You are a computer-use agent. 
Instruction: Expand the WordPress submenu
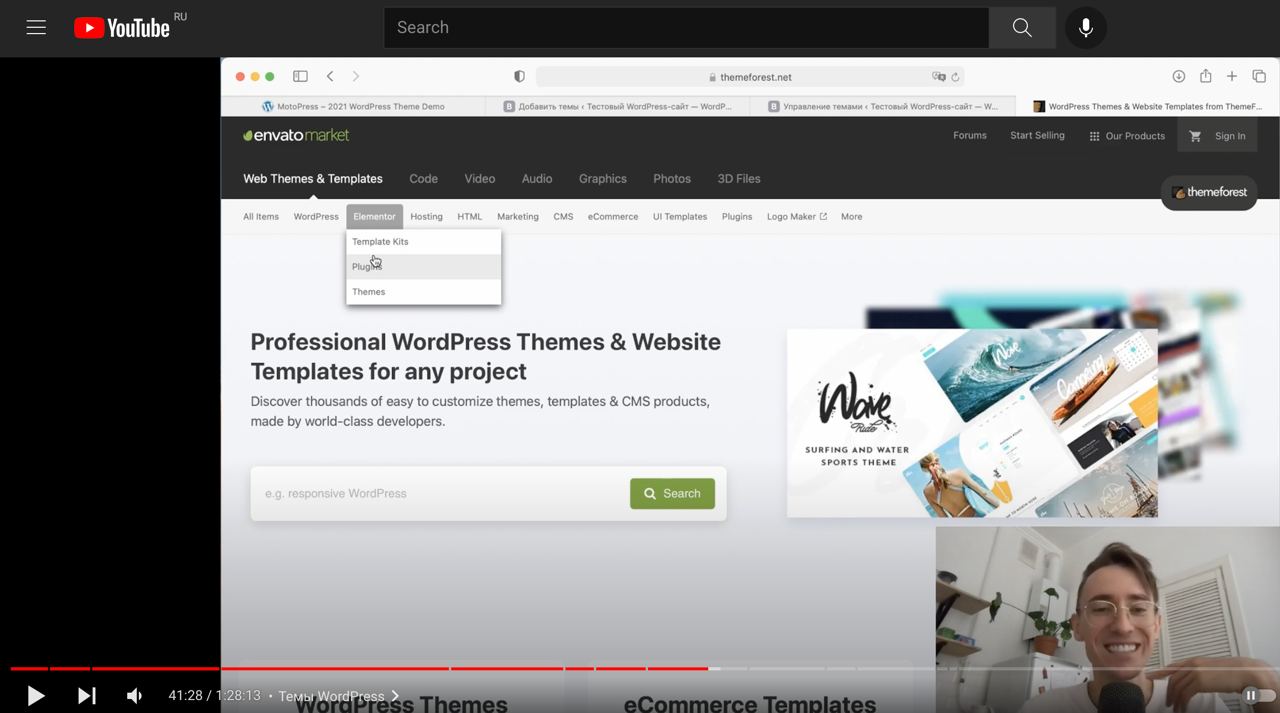(316, 216)
